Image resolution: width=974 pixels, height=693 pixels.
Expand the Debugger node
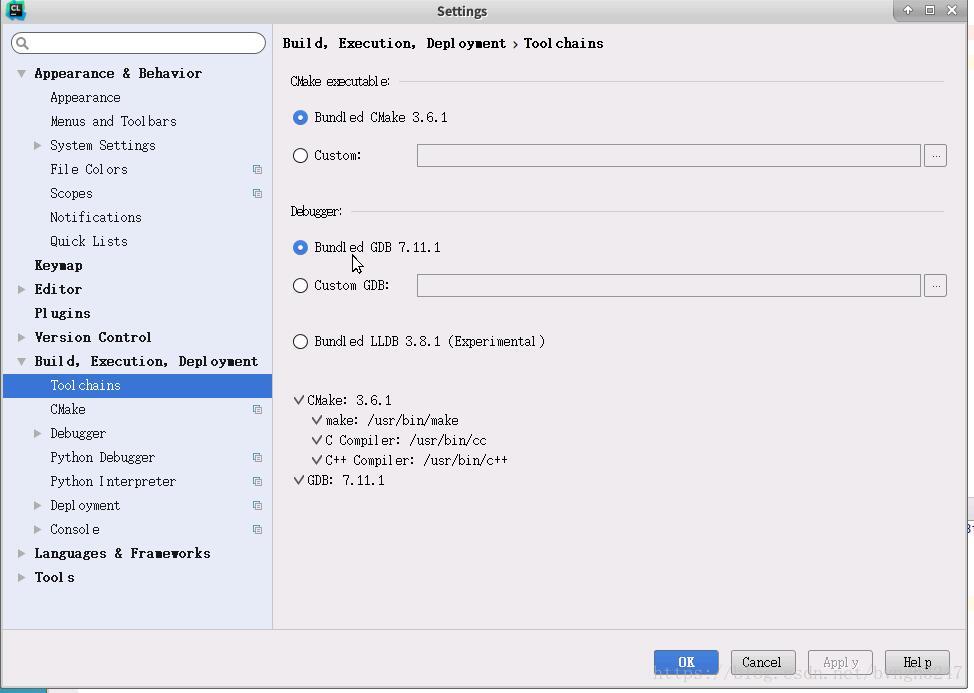pyautogui.click(x=37, y=433)
